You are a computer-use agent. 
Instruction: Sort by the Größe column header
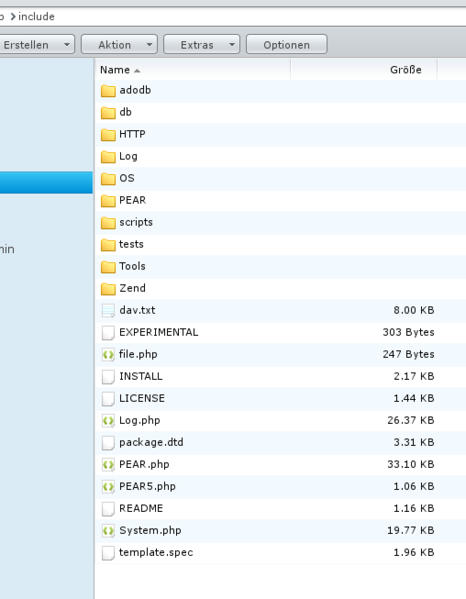364,70
